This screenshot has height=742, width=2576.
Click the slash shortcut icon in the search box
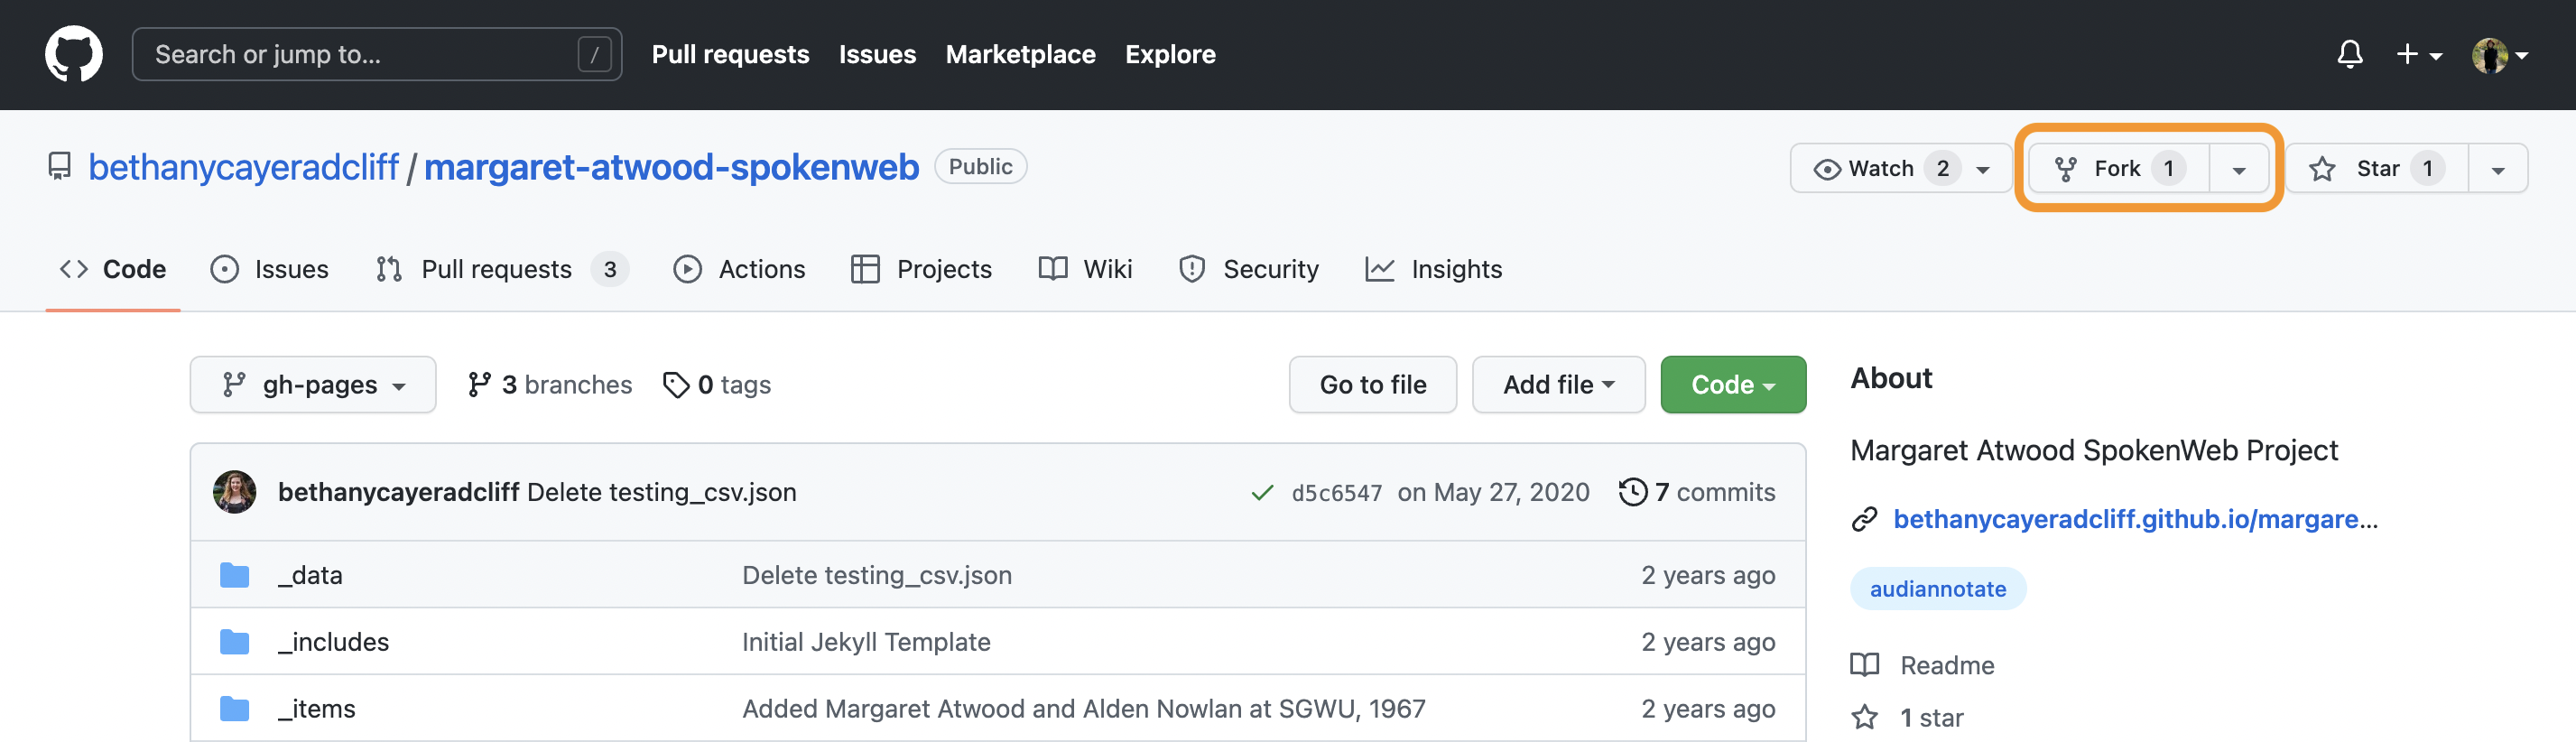tap(594, 54)
